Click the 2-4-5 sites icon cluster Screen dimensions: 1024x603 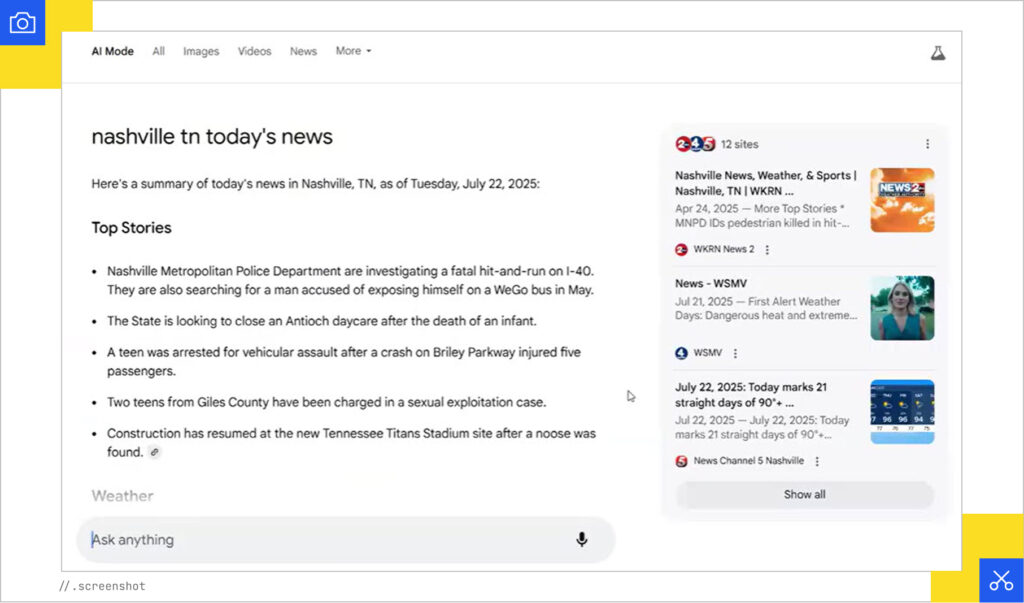[x=693, y=144]
